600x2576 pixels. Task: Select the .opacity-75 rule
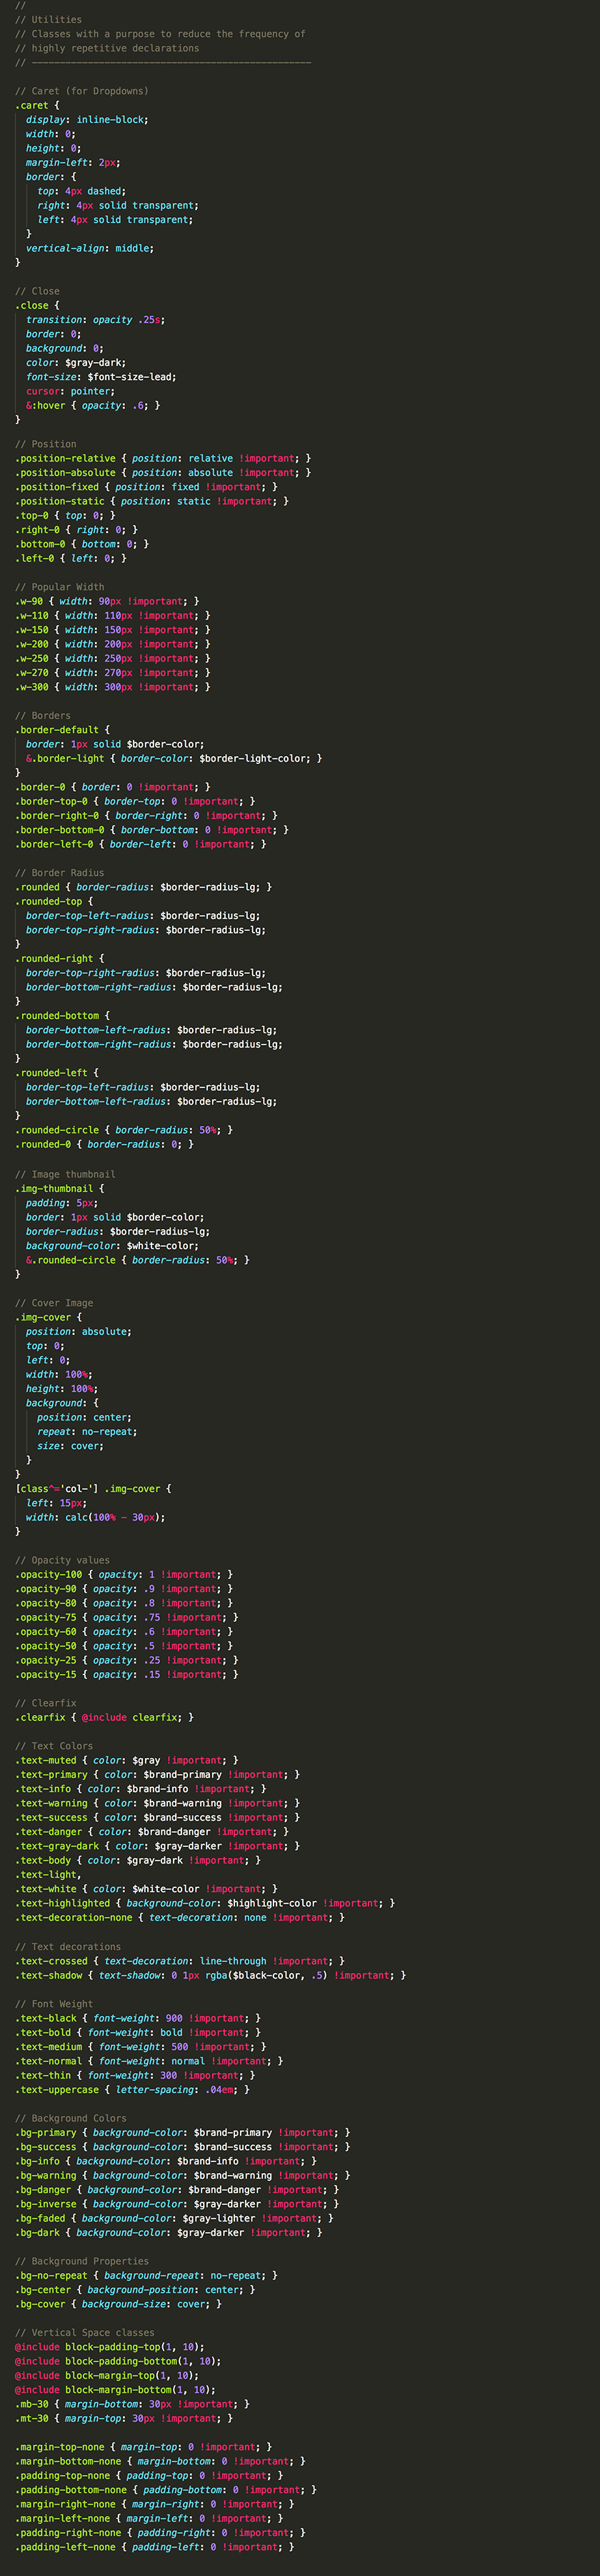pyautogui.click(x=126, y=1617)
